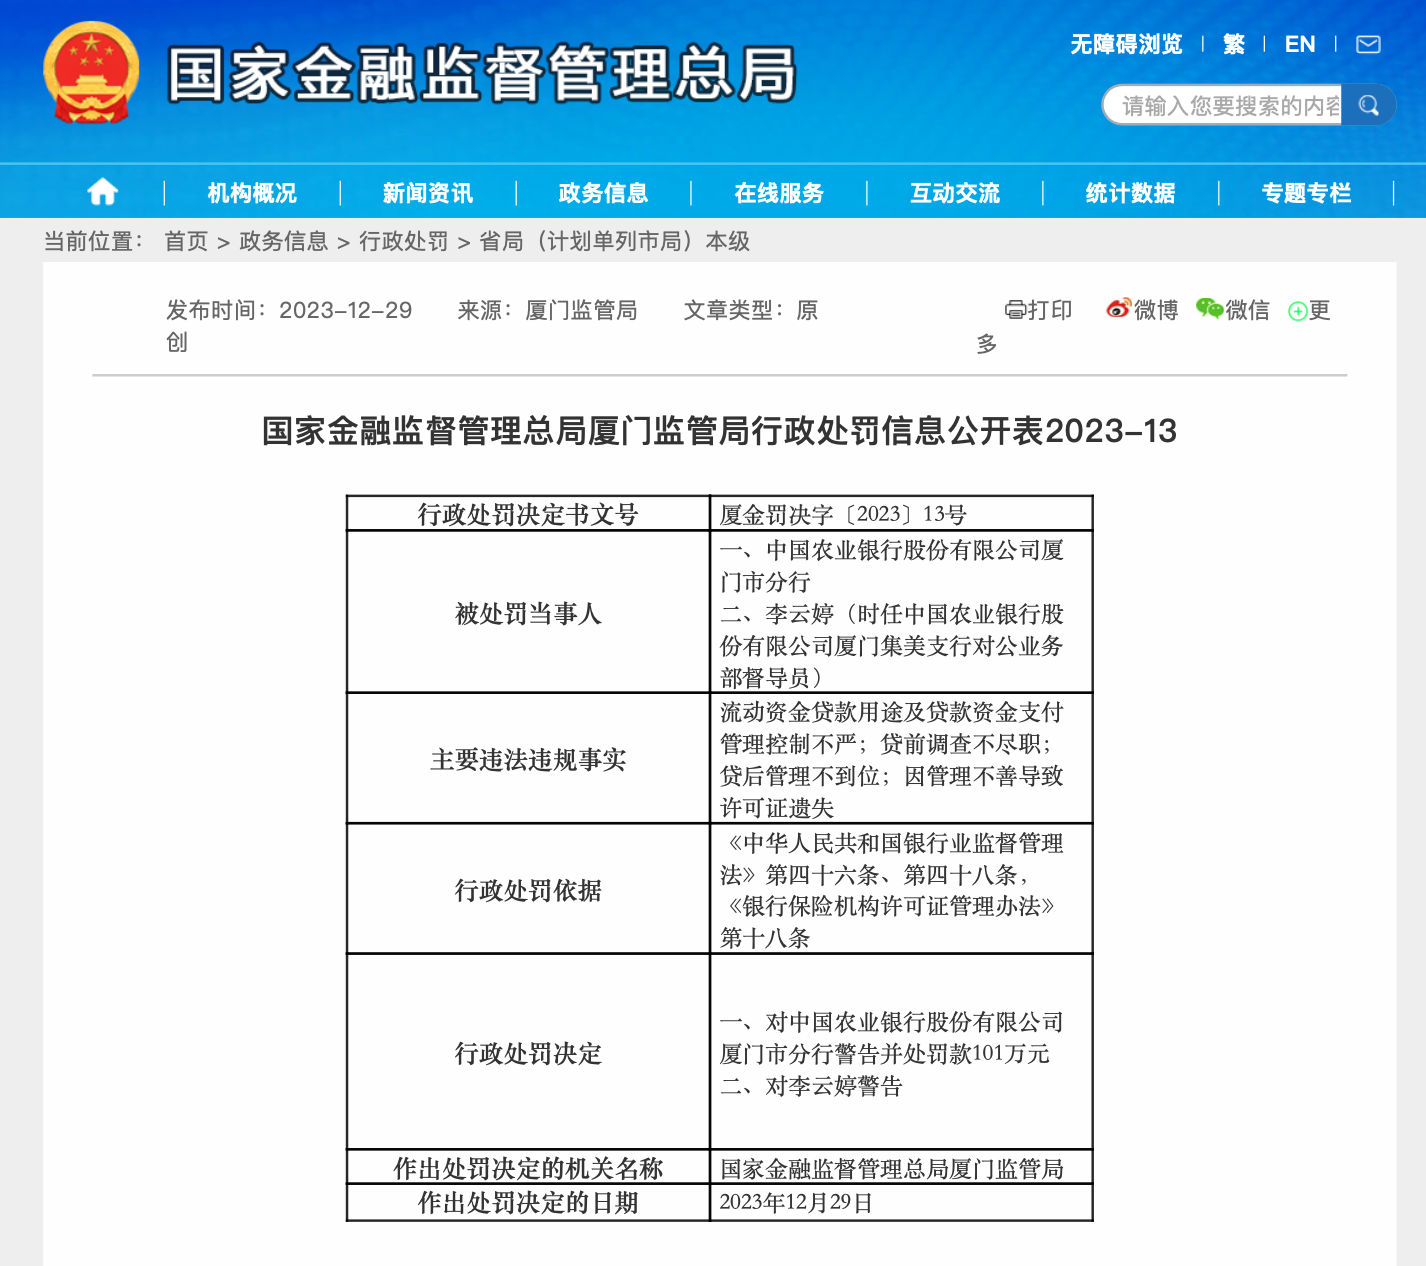The image size is (1426, 1266).
Task: Click the 行政处罚决定 header cell
Action: click(528, 1052)
